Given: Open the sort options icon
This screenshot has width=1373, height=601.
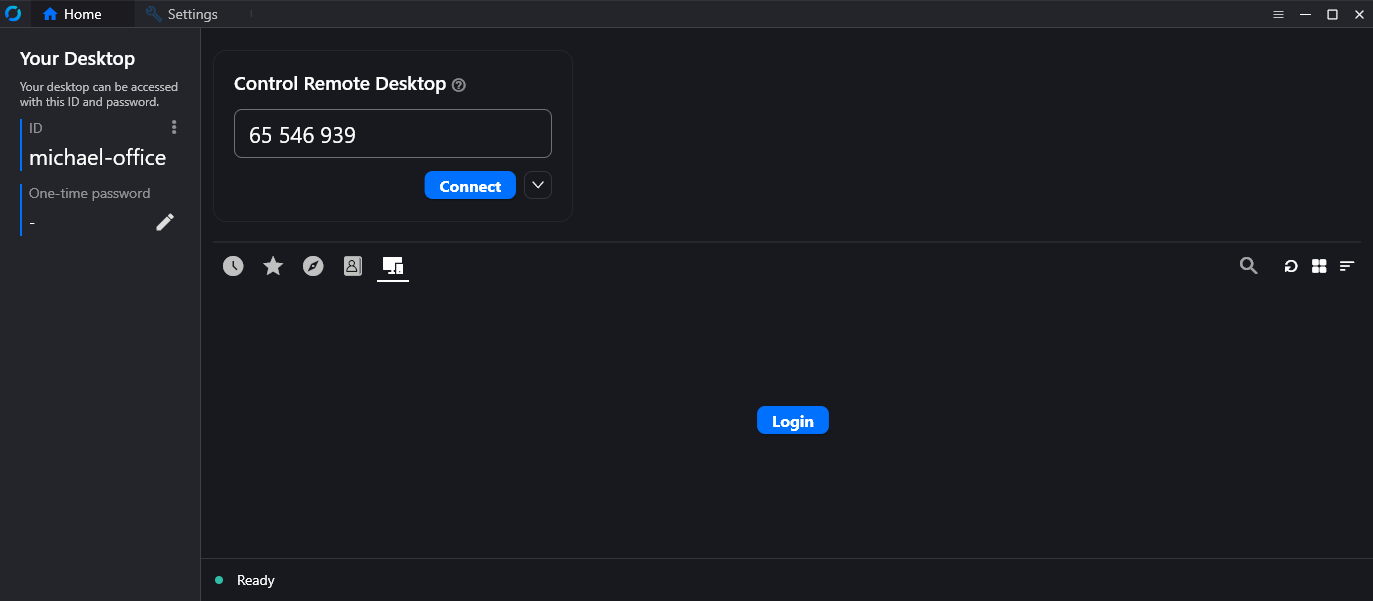Looking at the screenshot, I should pyautogui.click(x=1347, y=266).
